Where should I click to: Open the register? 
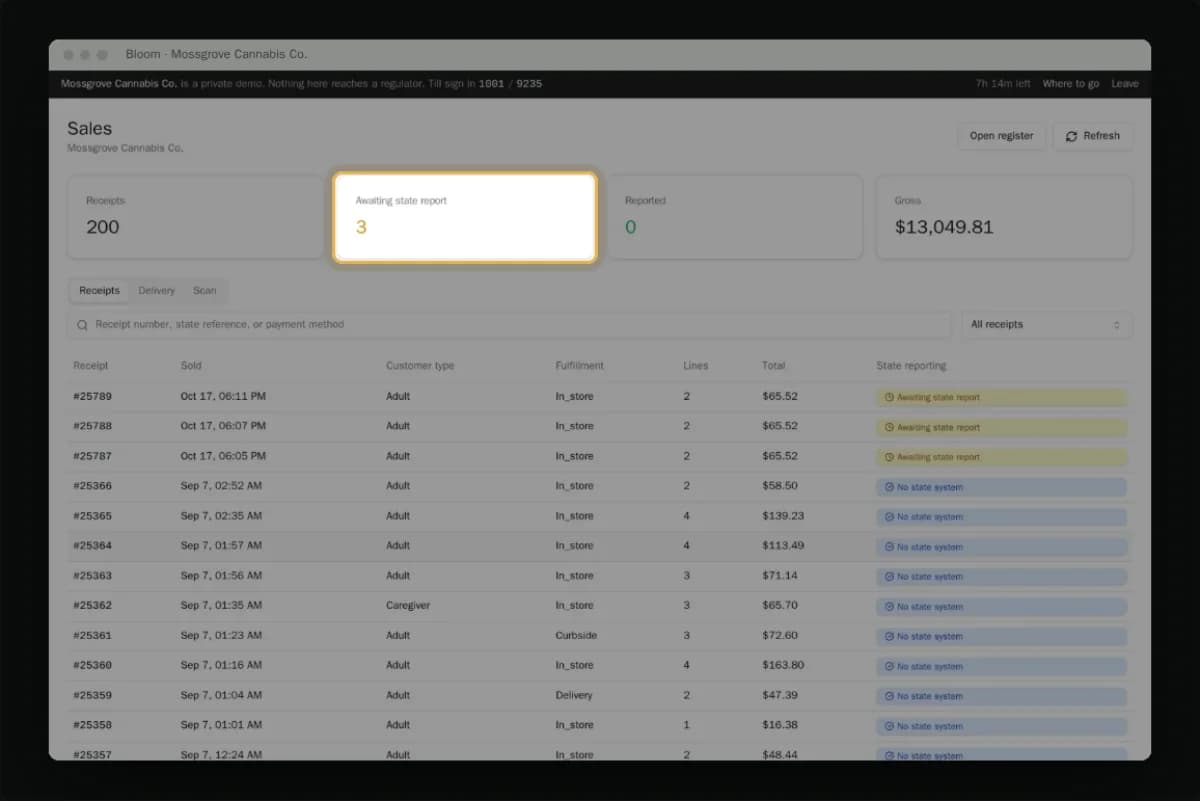click(x=1001, y=136)
